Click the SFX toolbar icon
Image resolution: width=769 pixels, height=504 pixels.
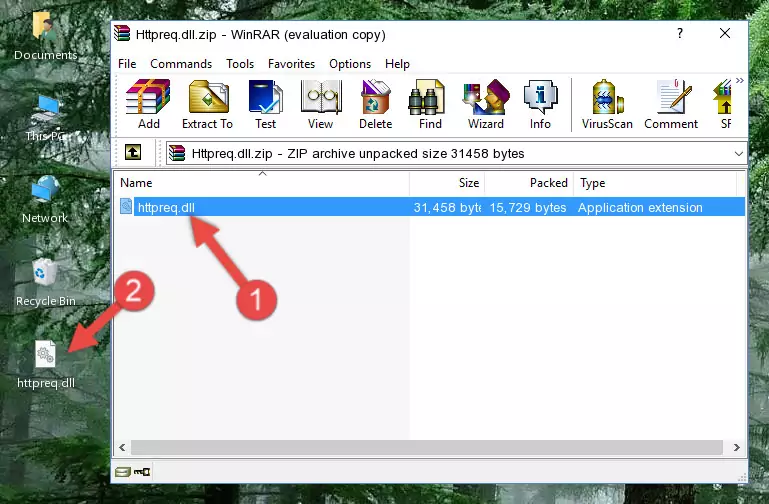(723, 104)
